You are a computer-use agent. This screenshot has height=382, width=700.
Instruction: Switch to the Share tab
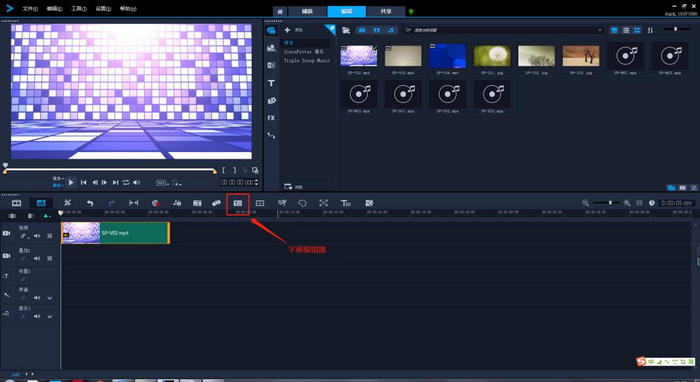pyautogui.click(x=386, y=11)
